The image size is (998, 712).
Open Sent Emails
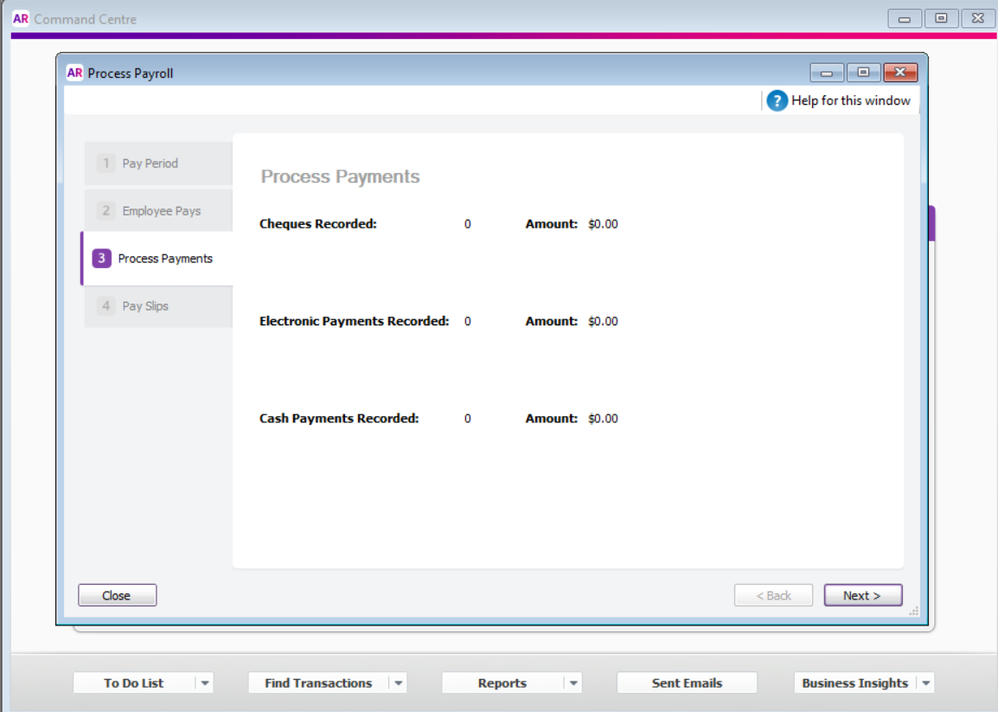pyautogui.click(x=687, y=683)
